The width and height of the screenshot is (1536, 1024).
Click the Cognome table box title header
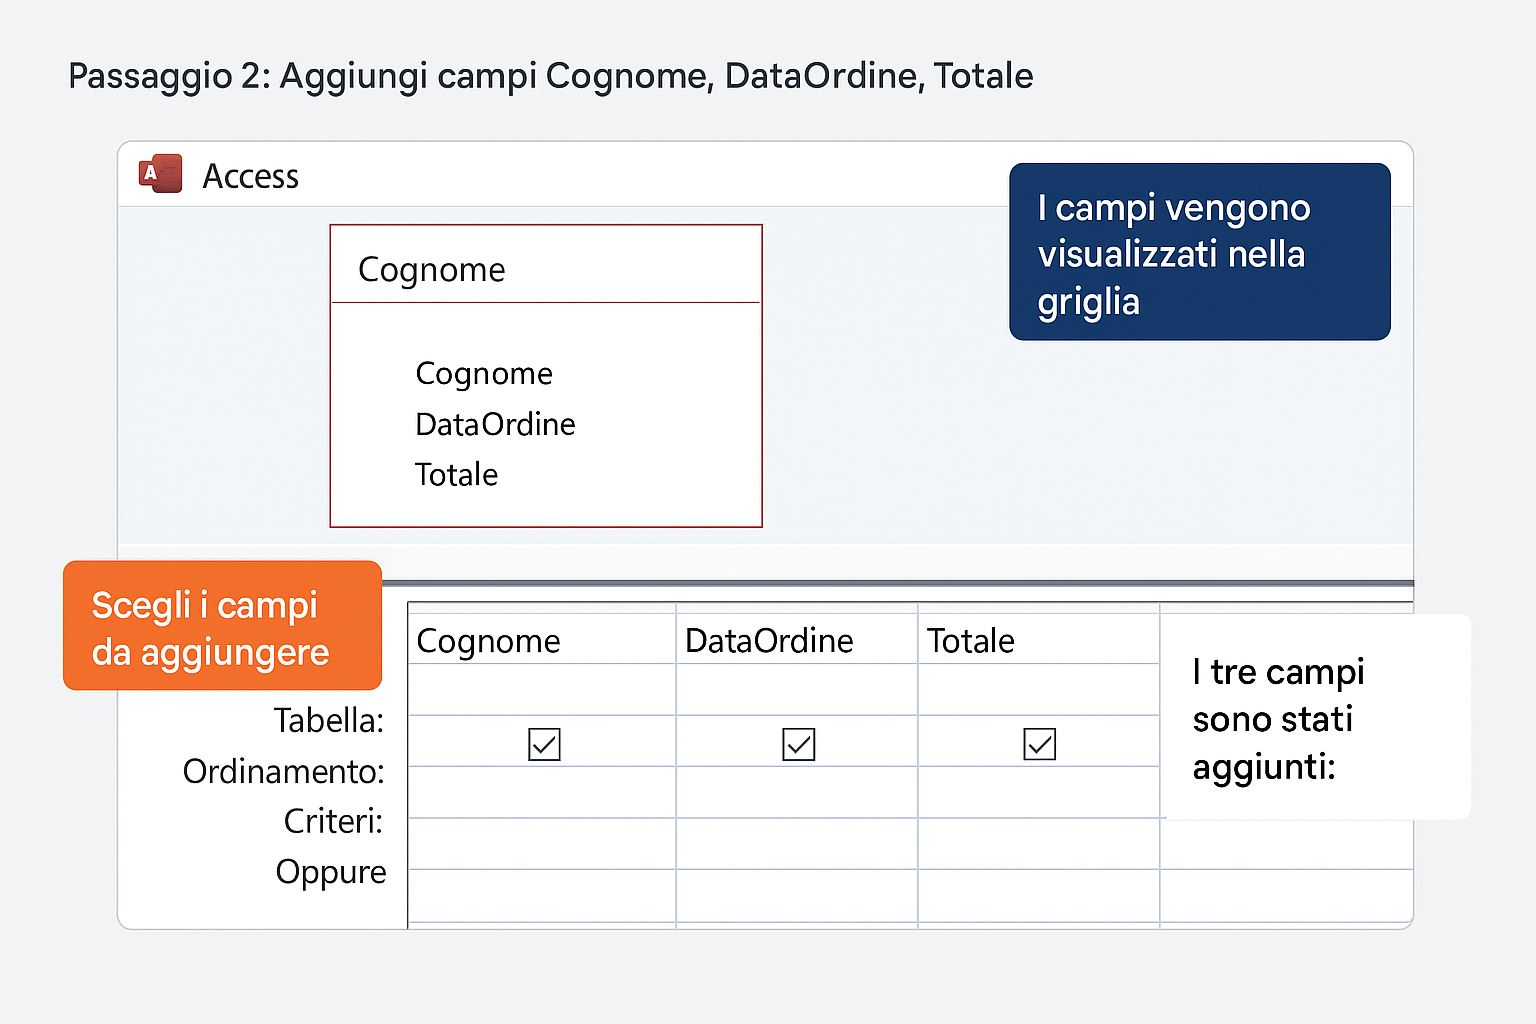[432, 270]
